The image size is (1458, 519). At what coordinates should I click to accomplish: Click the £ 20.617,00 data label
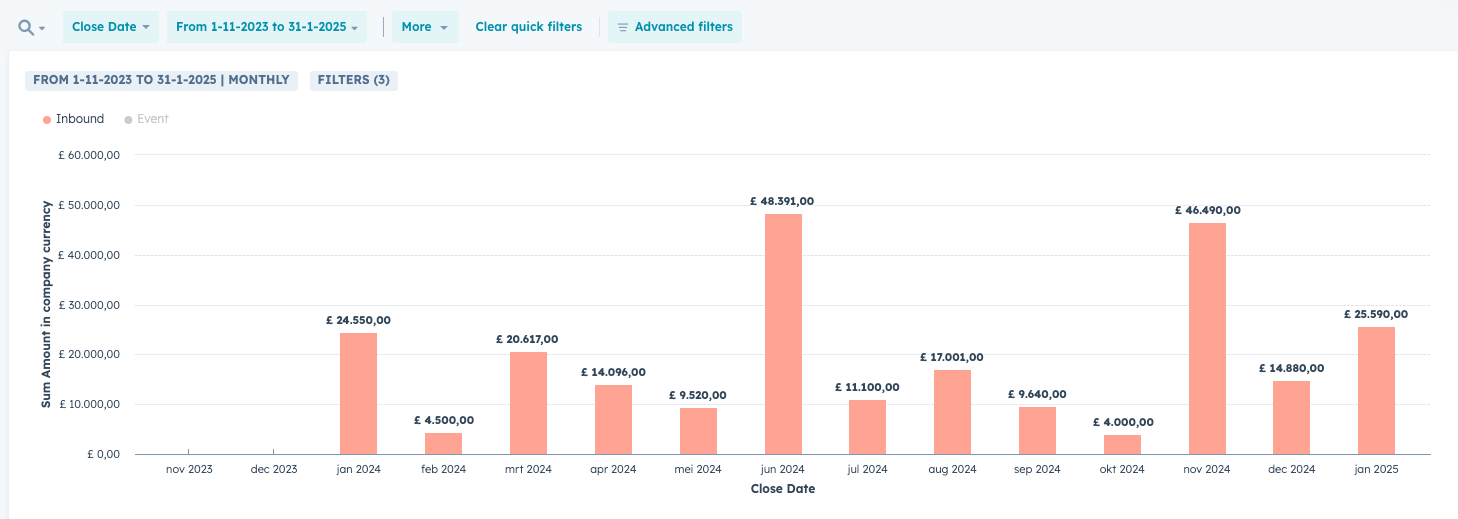click(528, 339)
